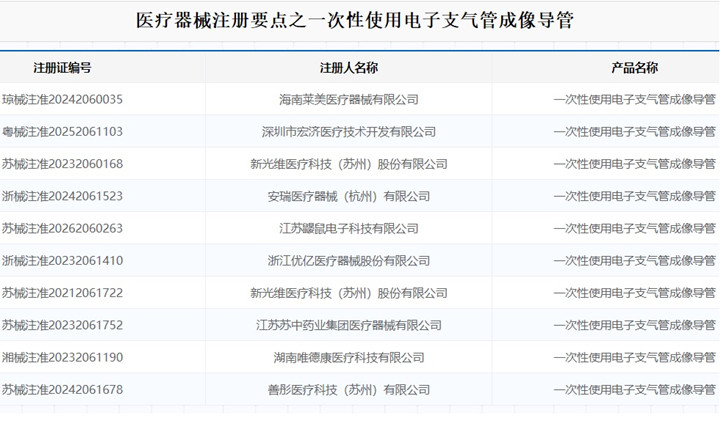720x434 pixels.
Task: Select registration number 苏械注准20262060263
Action: click(62, 228)
